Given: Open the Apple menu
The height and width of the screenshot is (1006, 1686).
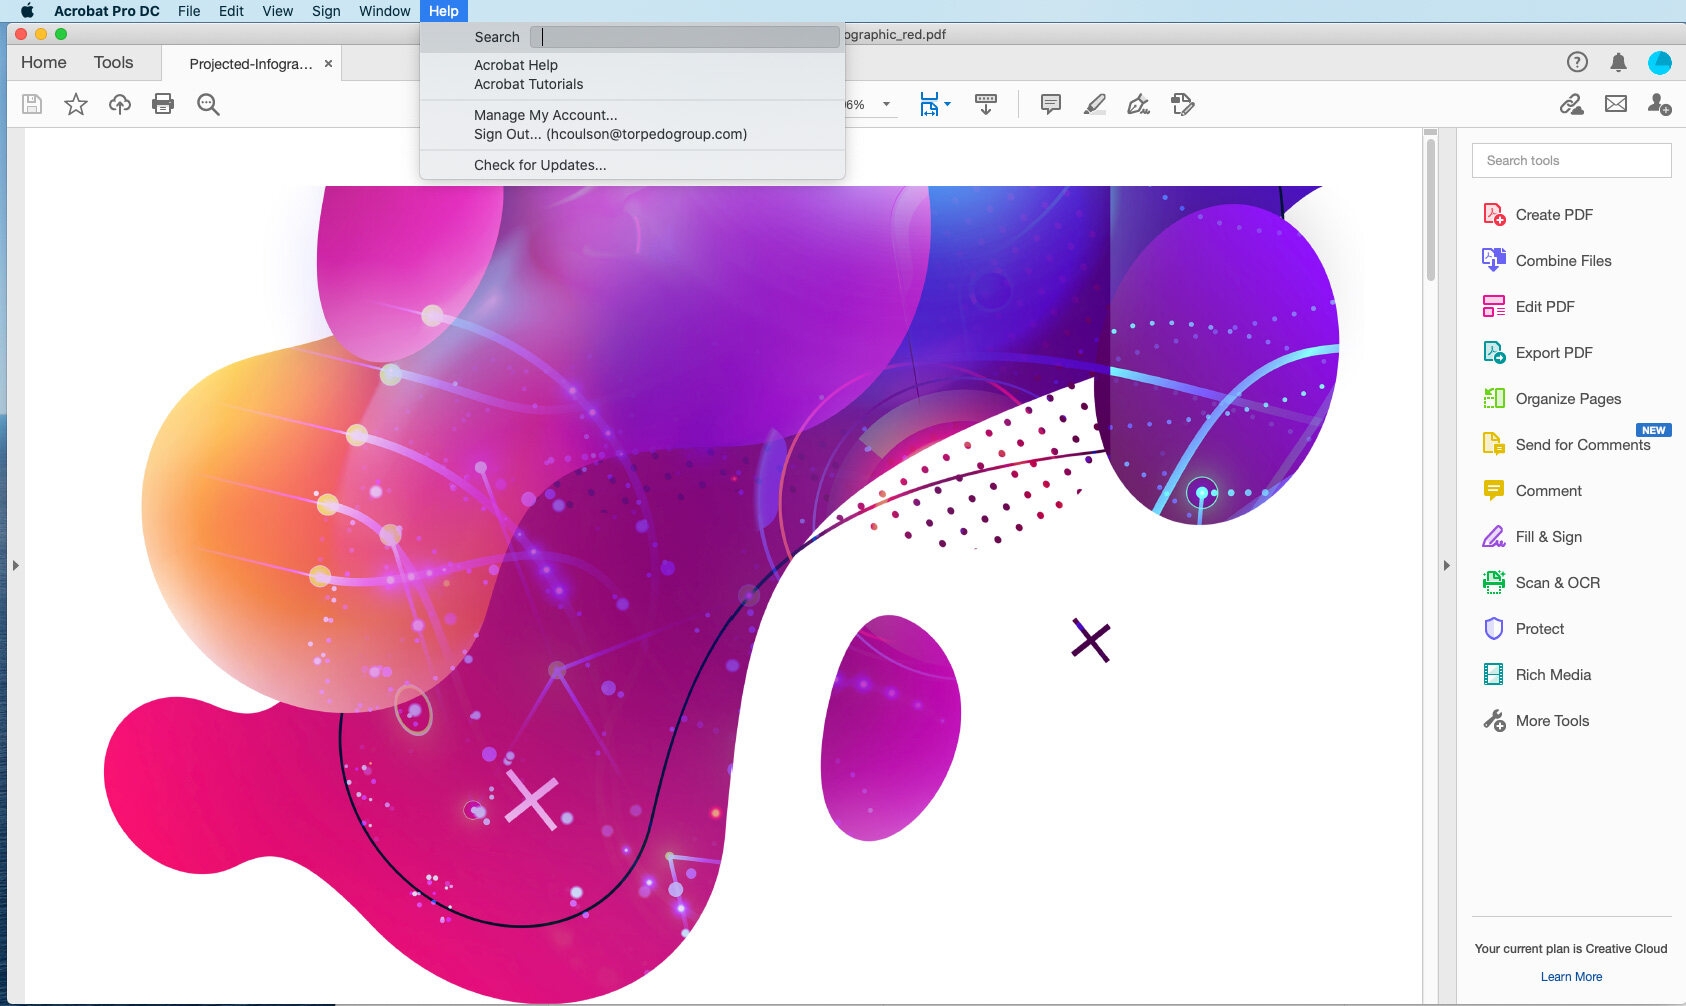Looking at the screenshot, I should pos(28,11).
